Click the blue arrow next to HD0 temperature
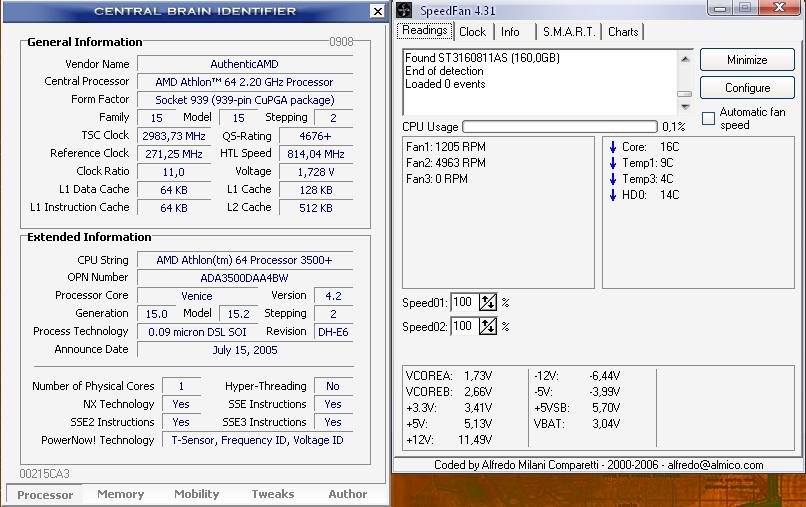 tap(612, 195)
